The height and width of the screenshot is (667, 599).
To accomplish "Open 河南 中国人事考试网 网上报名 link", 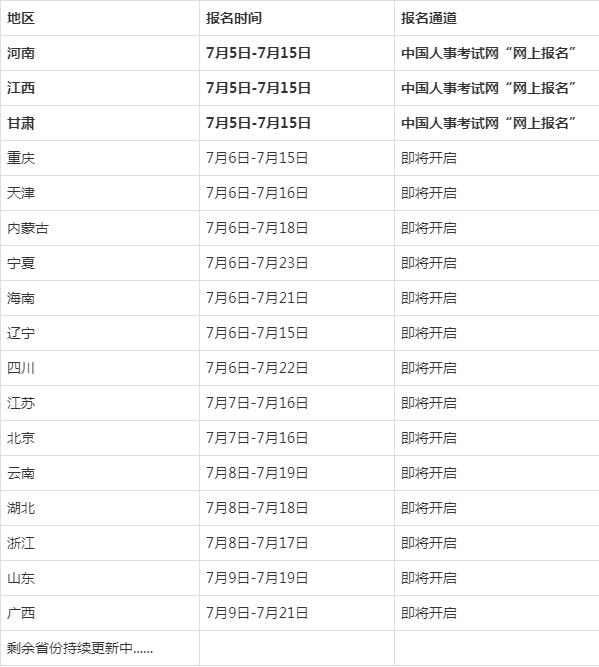I will point(488,53).
